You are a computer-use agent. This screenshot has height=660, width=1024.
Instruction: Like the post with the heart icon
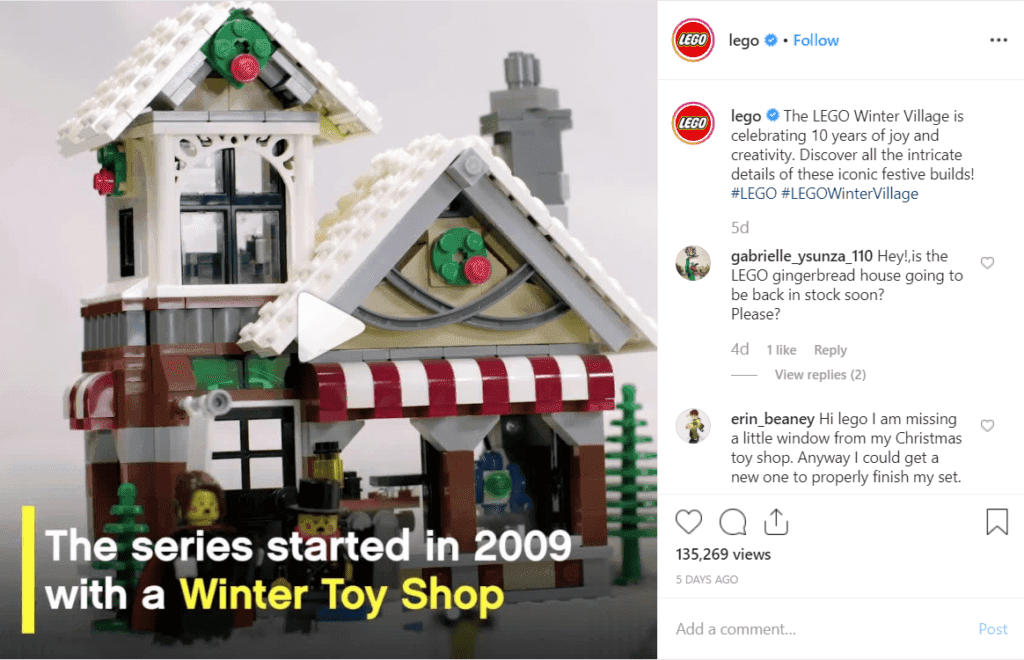688,522
